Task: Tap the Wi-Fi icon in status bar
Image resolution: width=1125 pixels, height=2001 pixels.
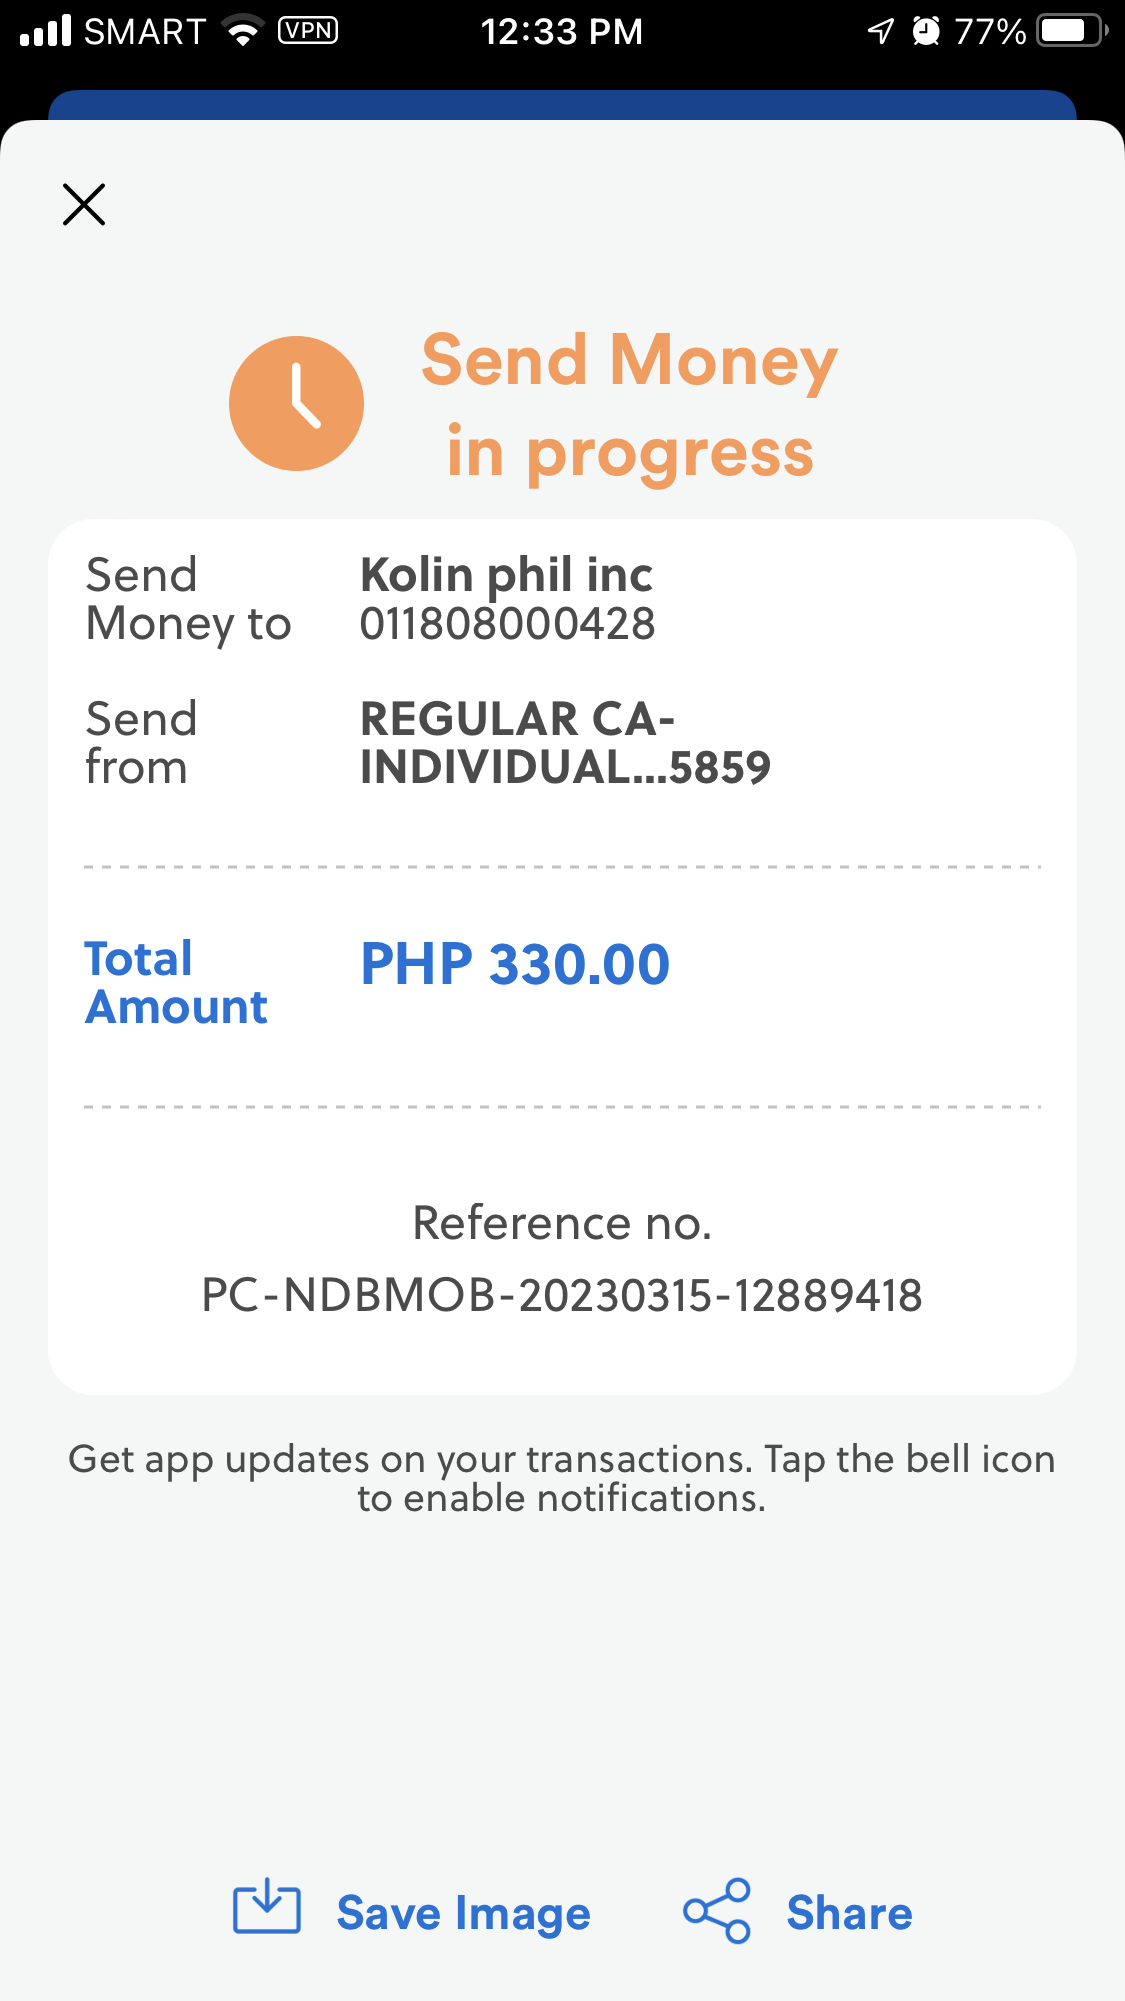Action: 242,32
